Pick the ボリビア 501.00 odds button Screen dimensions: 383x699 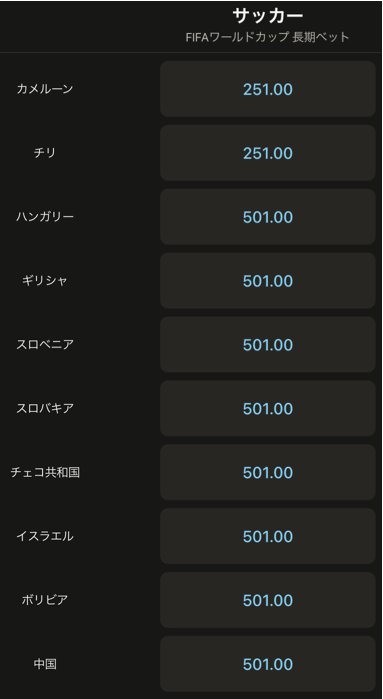coord(268,600)
